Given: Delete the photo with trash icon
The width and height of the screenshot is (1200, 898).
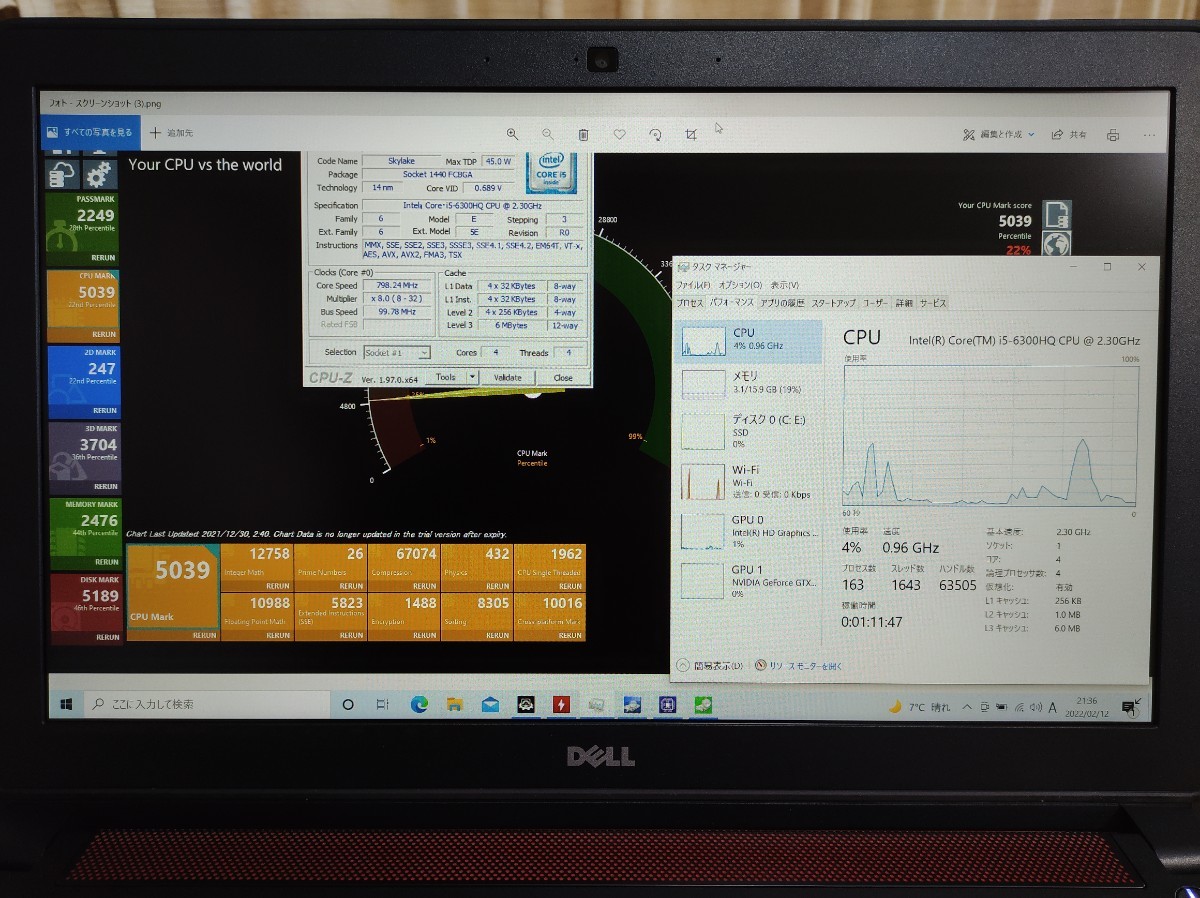Looking at the screenshot, I should 583,134.
